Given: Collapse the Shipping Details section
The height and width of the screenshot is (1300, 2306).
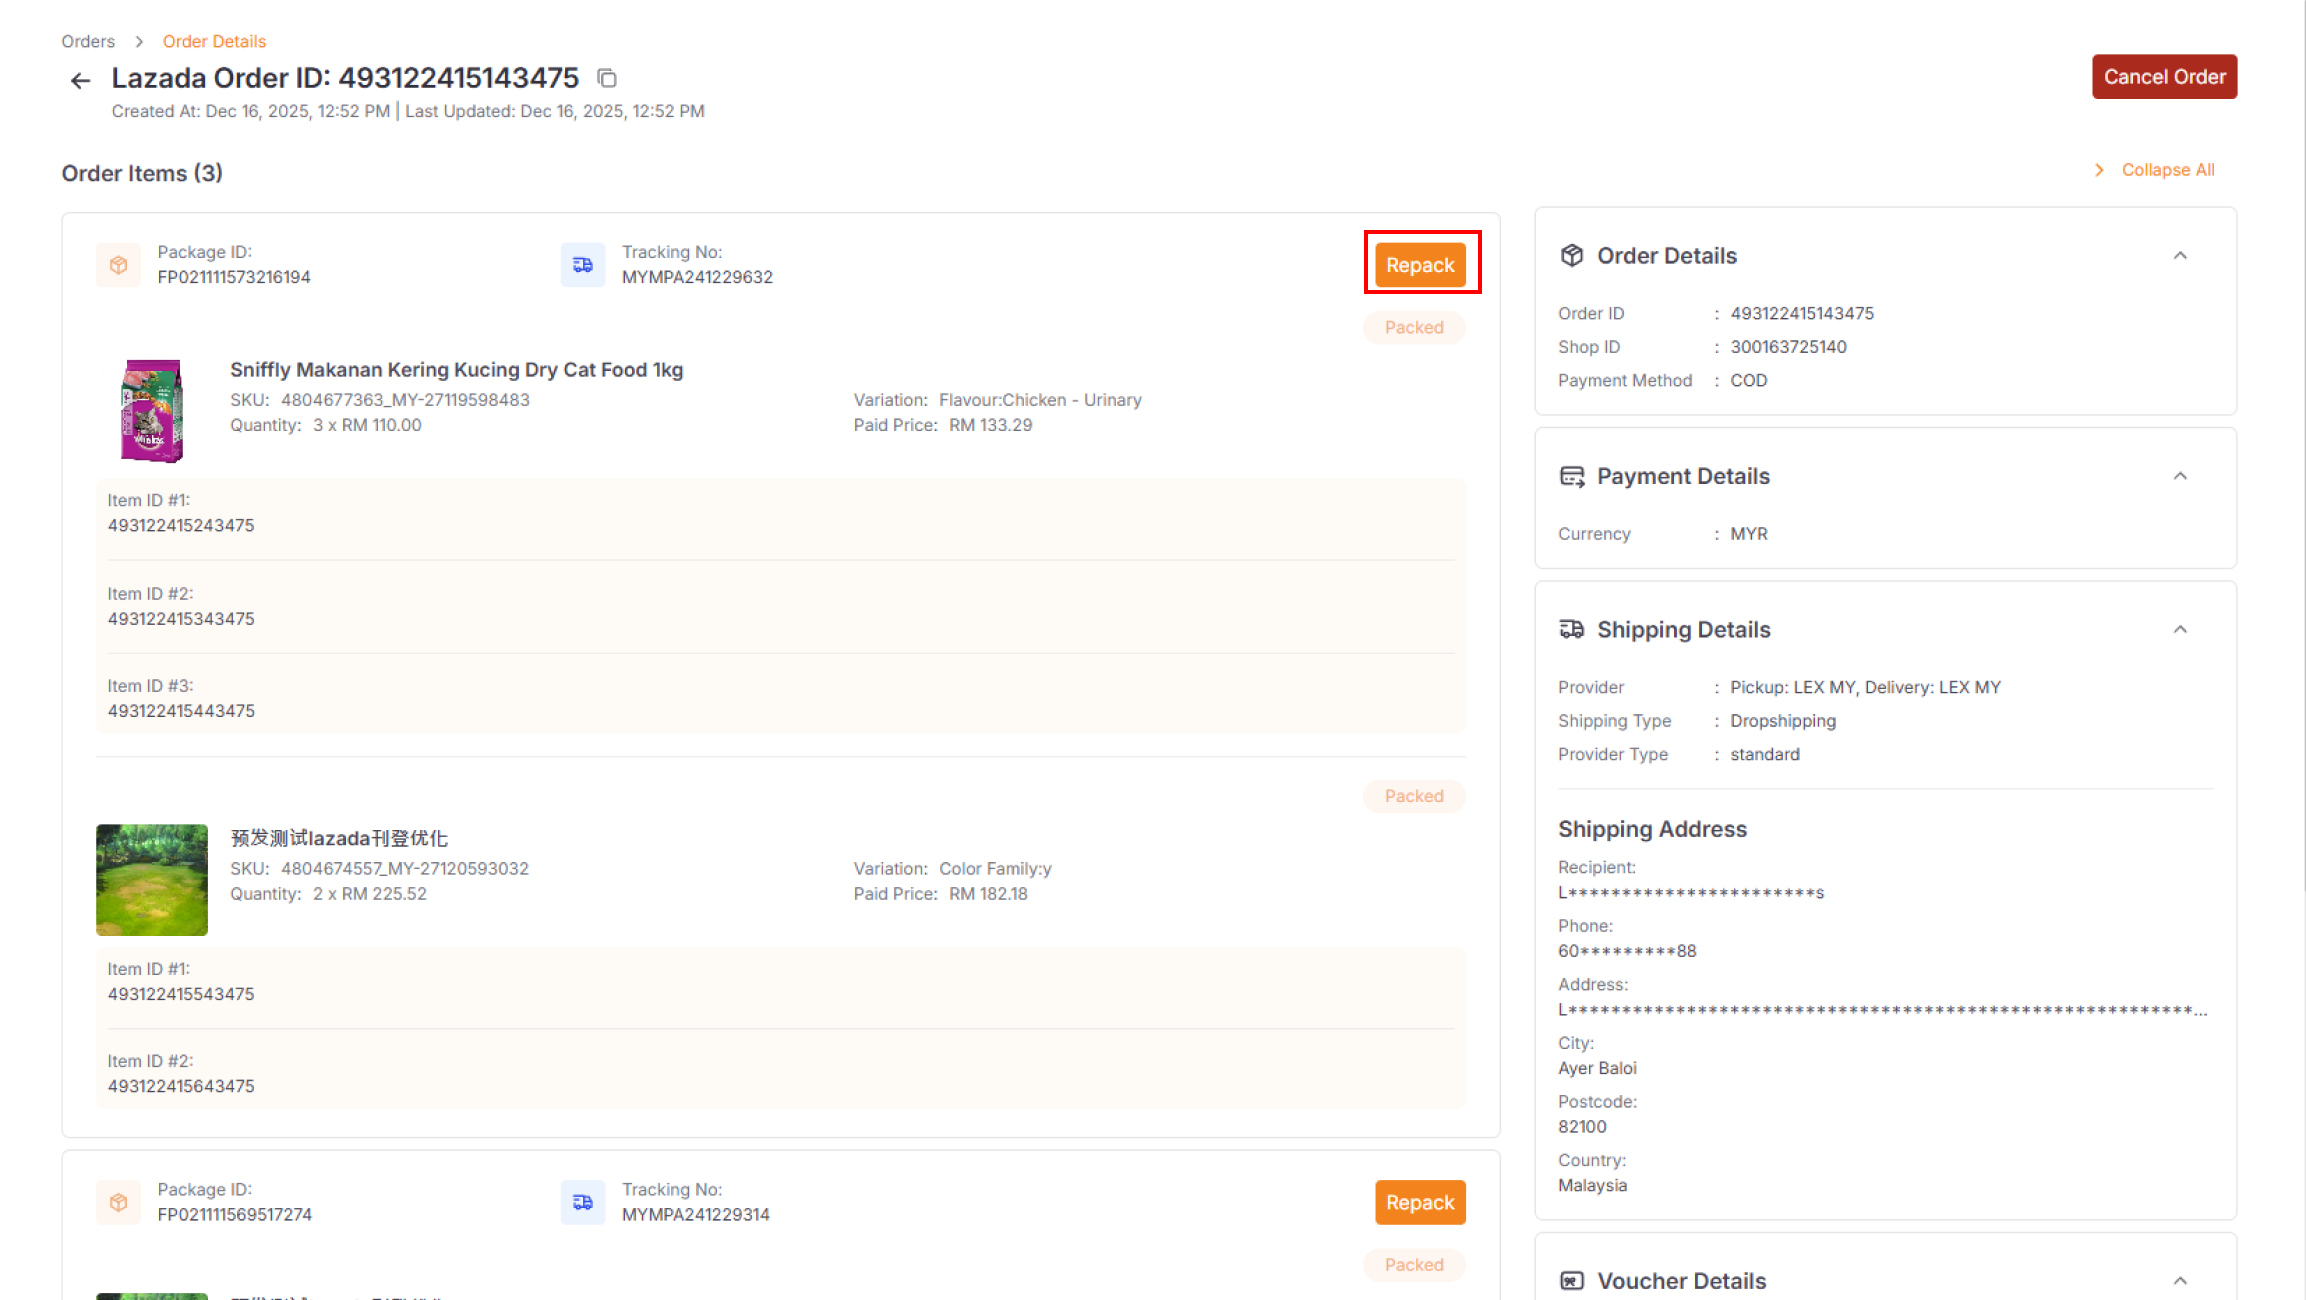Looking at the screenshot, I should click(2180, 629).
